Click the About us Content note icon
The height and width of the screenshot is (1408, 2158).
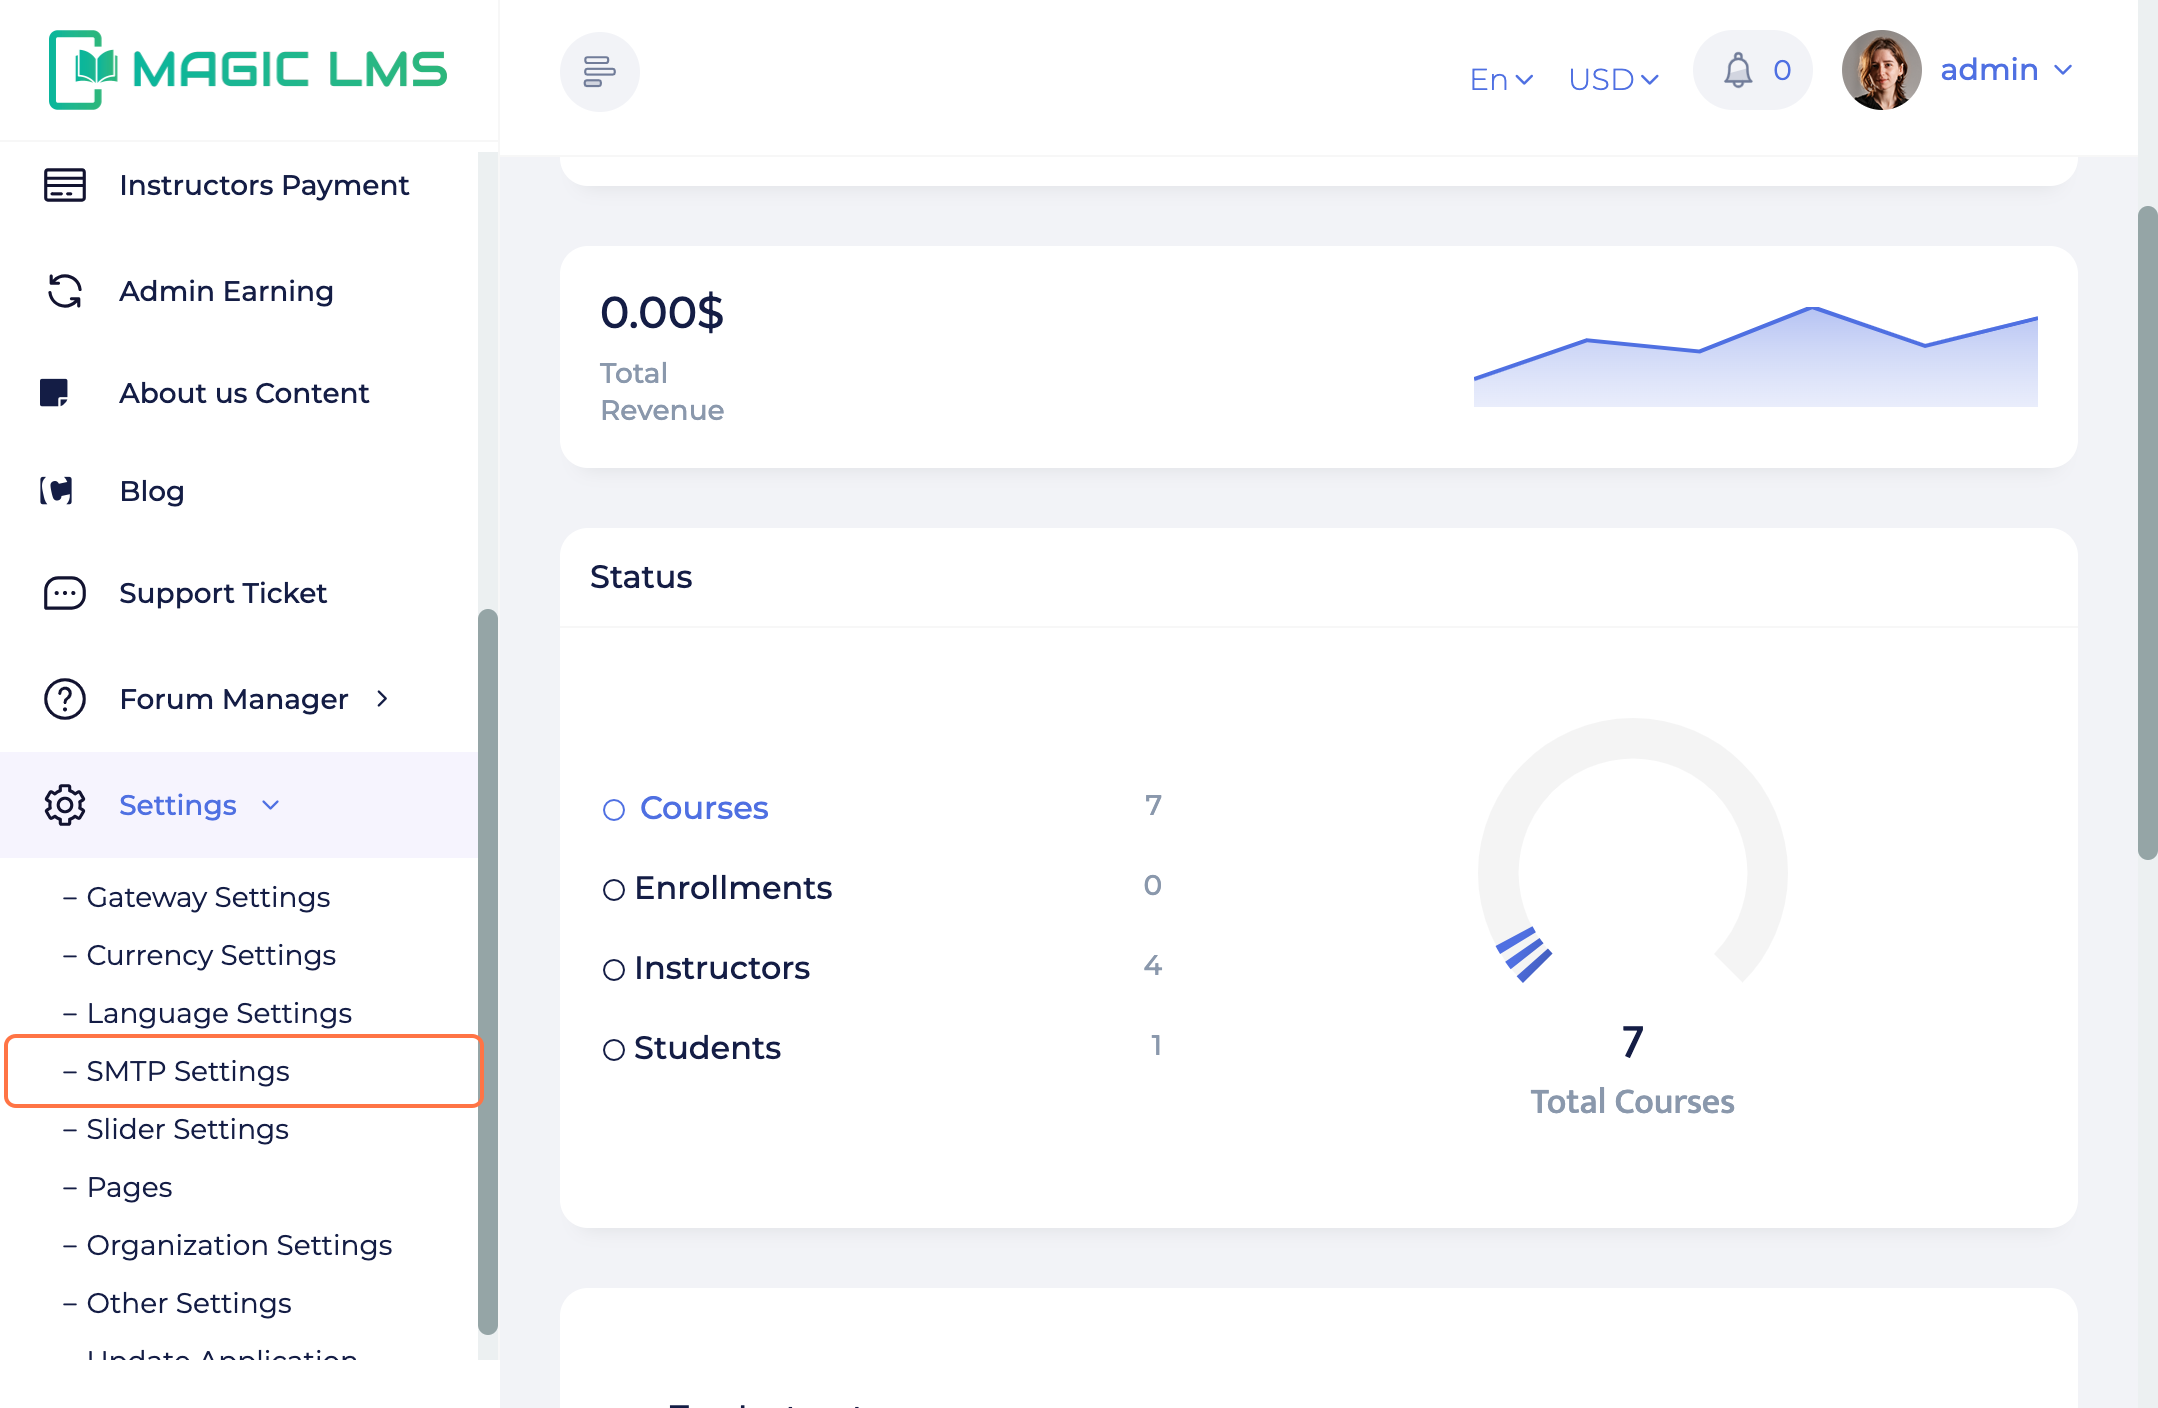(x=54, y=393)
